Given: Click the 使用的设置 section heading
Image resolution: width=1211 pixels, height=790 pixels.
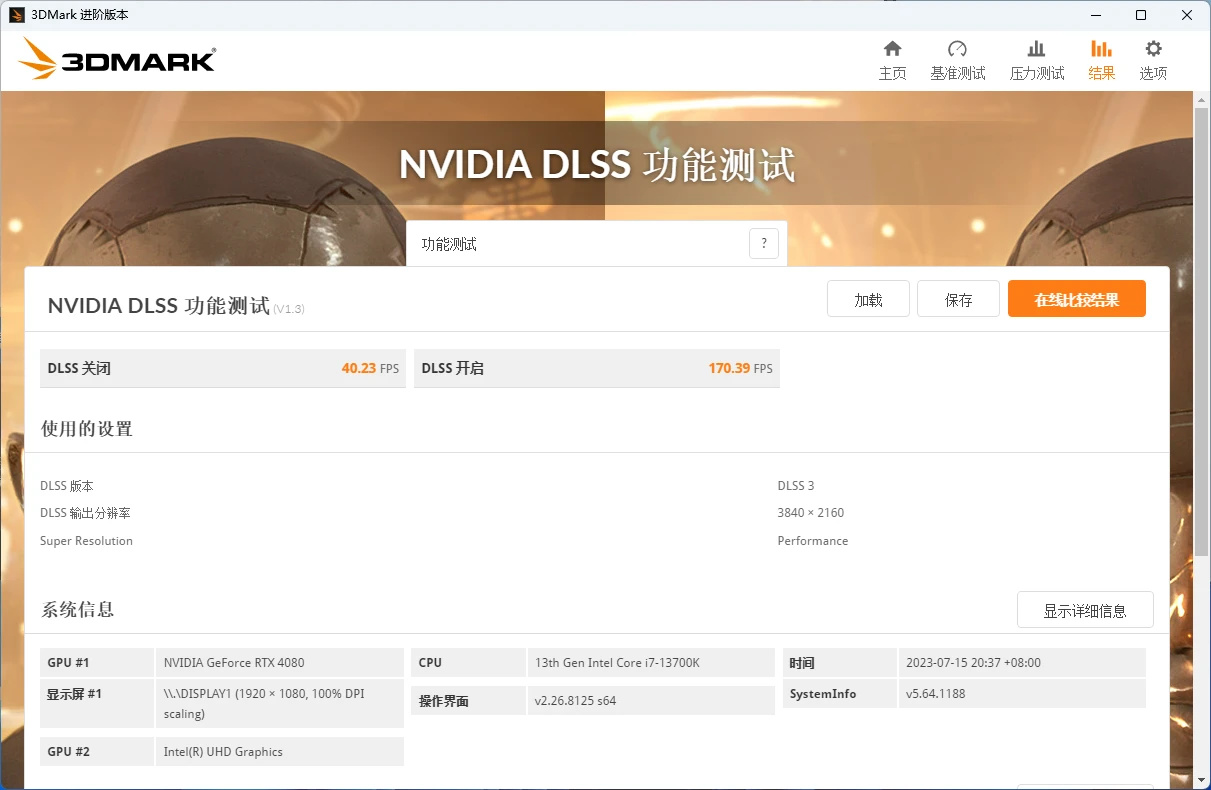Looking at the screenshot, I should coord(86,428).
